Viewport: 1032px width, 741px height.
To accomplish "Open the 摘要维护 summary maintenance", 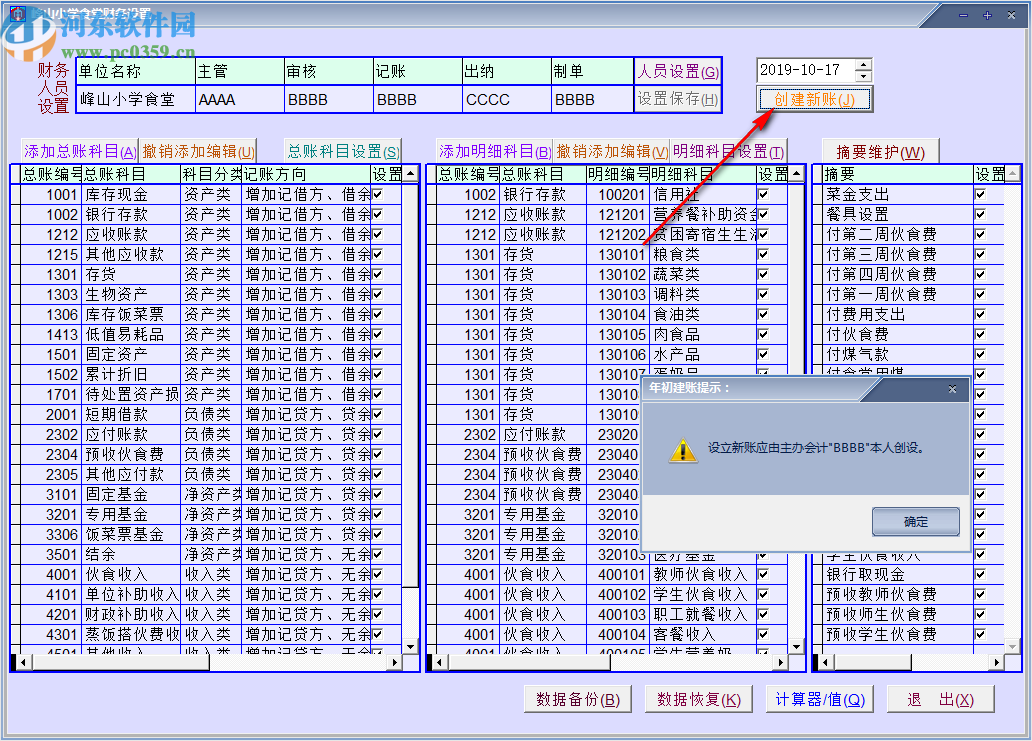I will tap(880, 152).
